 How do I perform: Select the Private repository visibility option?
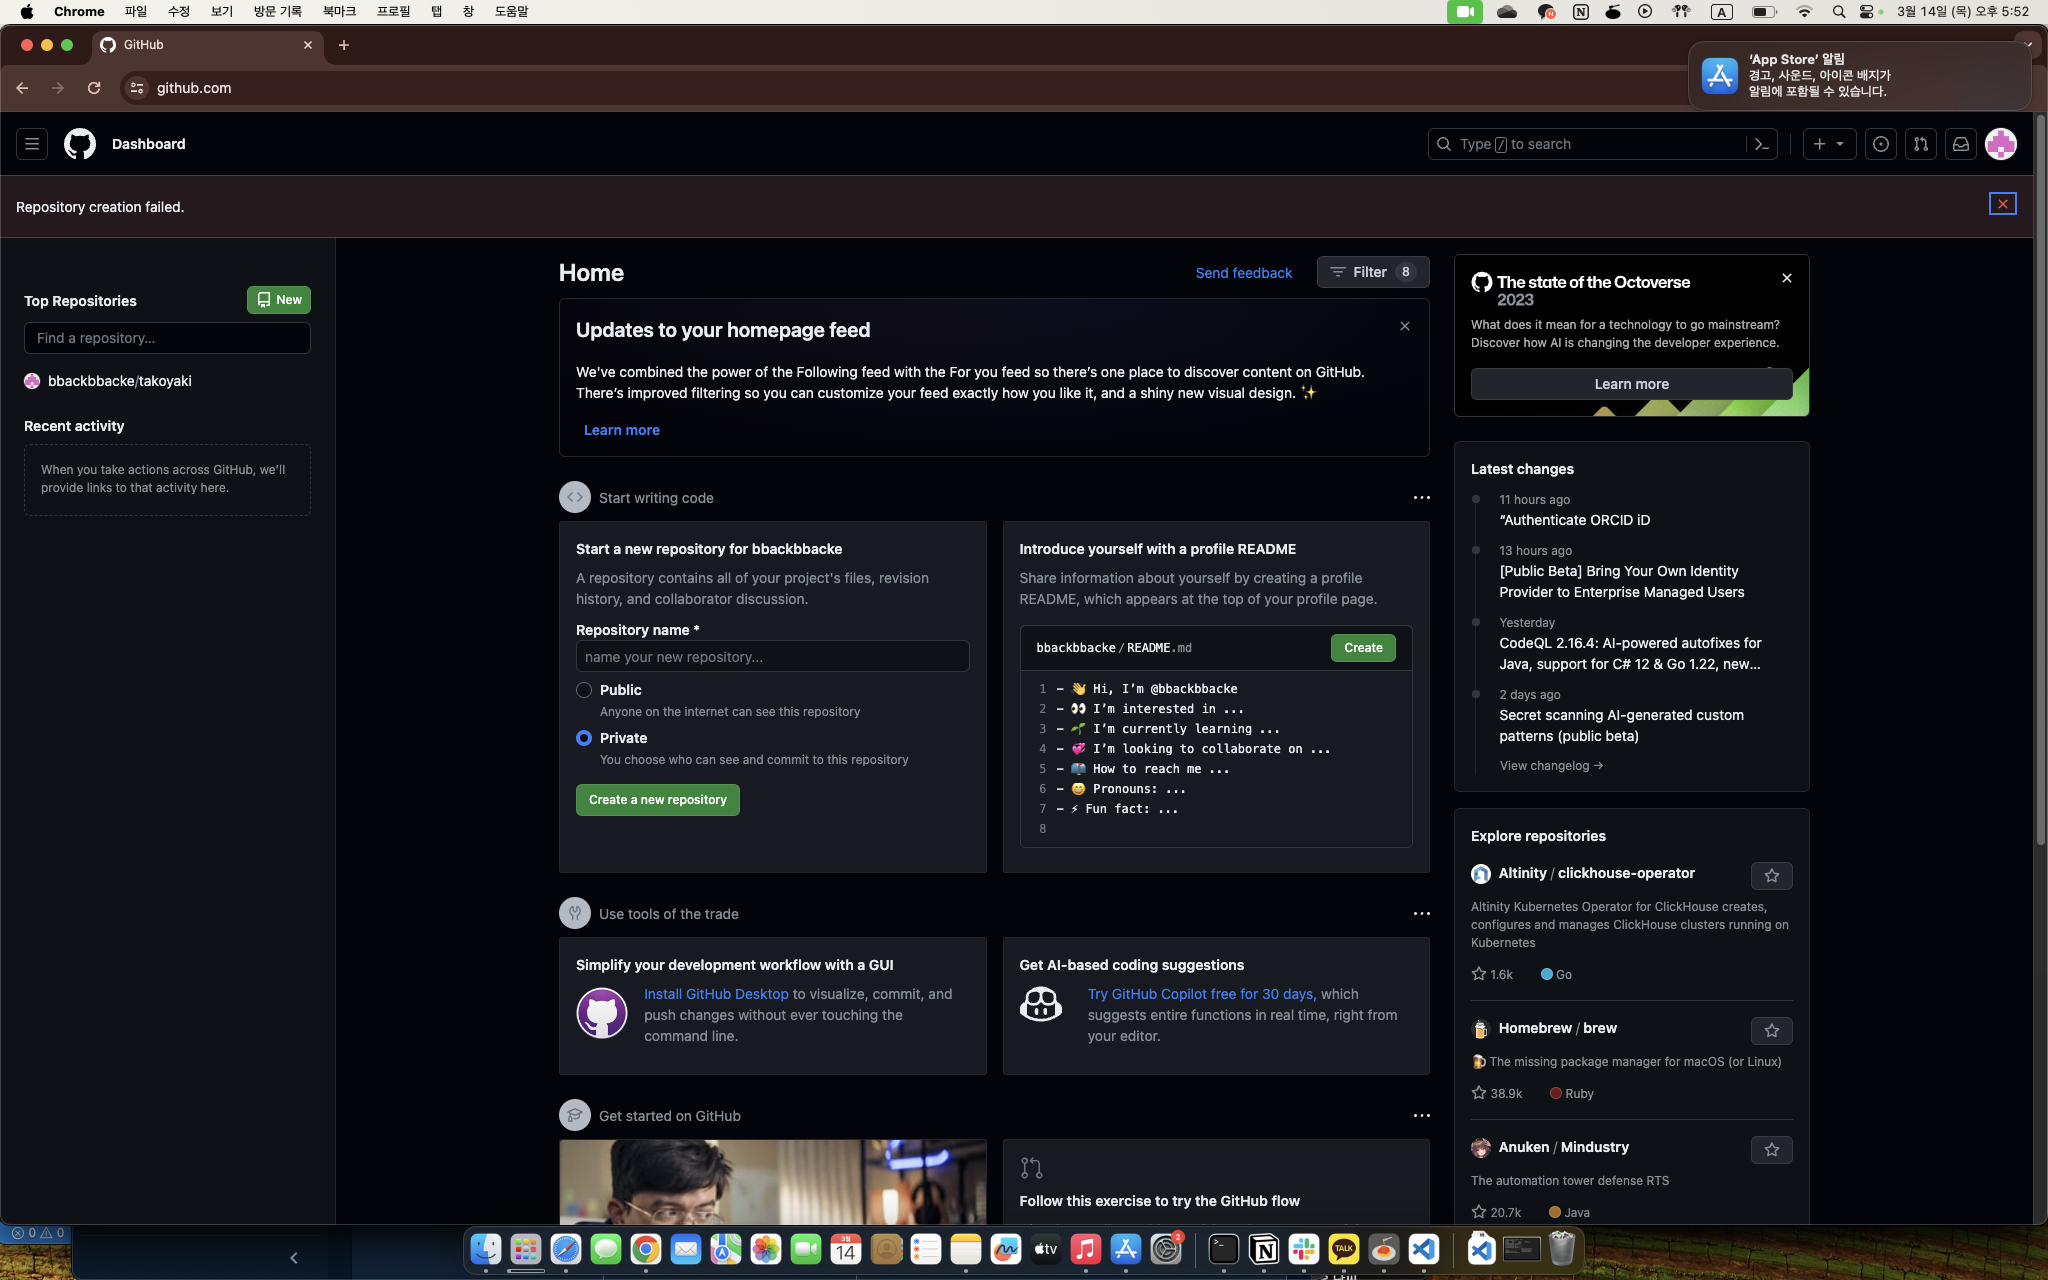click(584, 738)
